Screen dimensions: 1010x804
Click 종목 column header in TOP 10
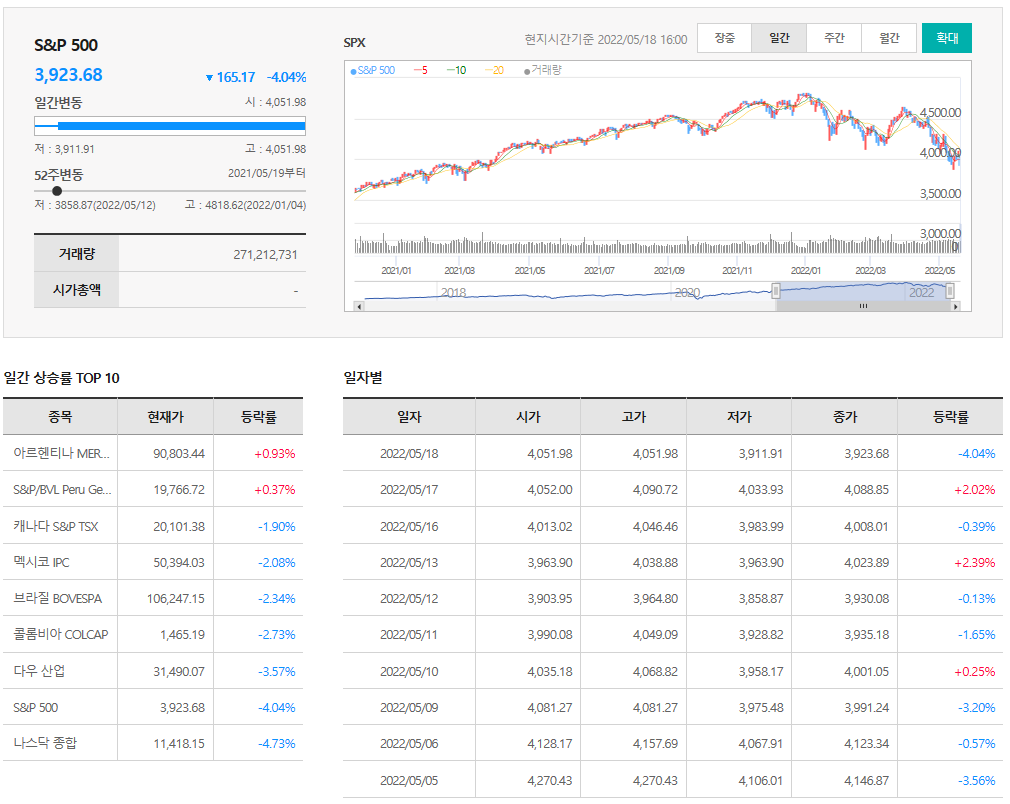[x=60, y=417]
